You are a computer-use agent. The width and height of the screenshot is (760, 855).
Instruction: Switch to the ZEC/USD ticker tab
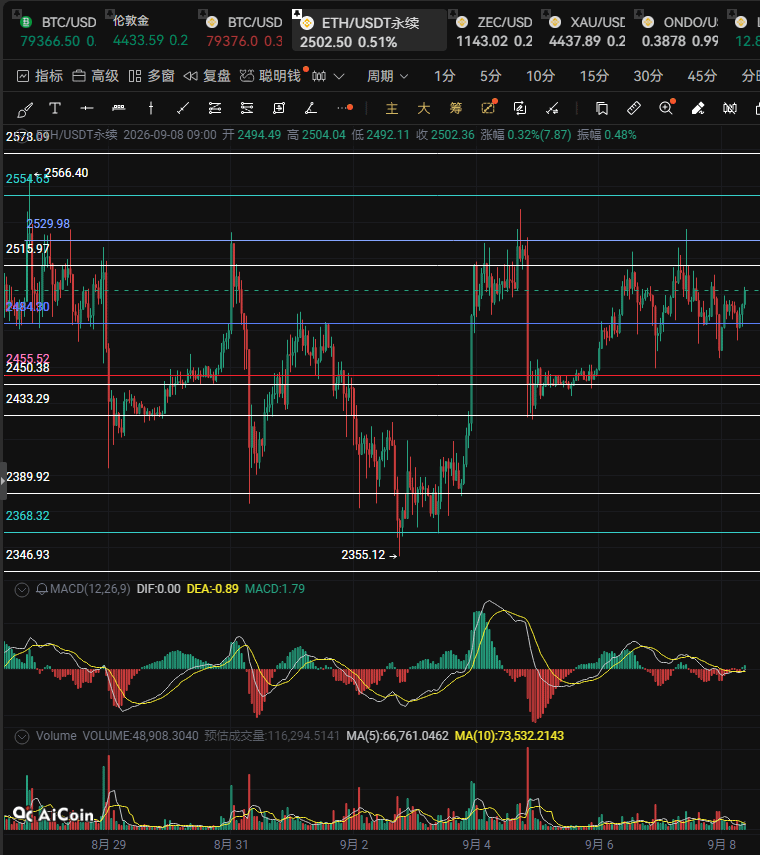pos(494,31)
